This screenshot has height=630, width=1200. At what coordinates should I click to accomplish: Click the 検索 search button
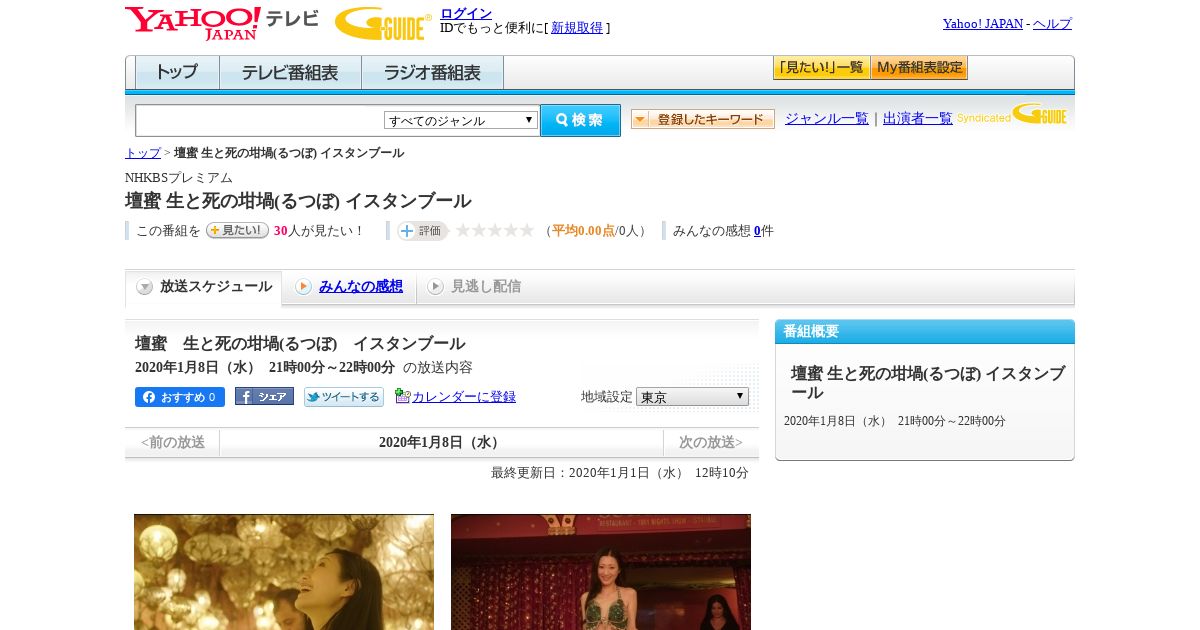click(580, 120)
